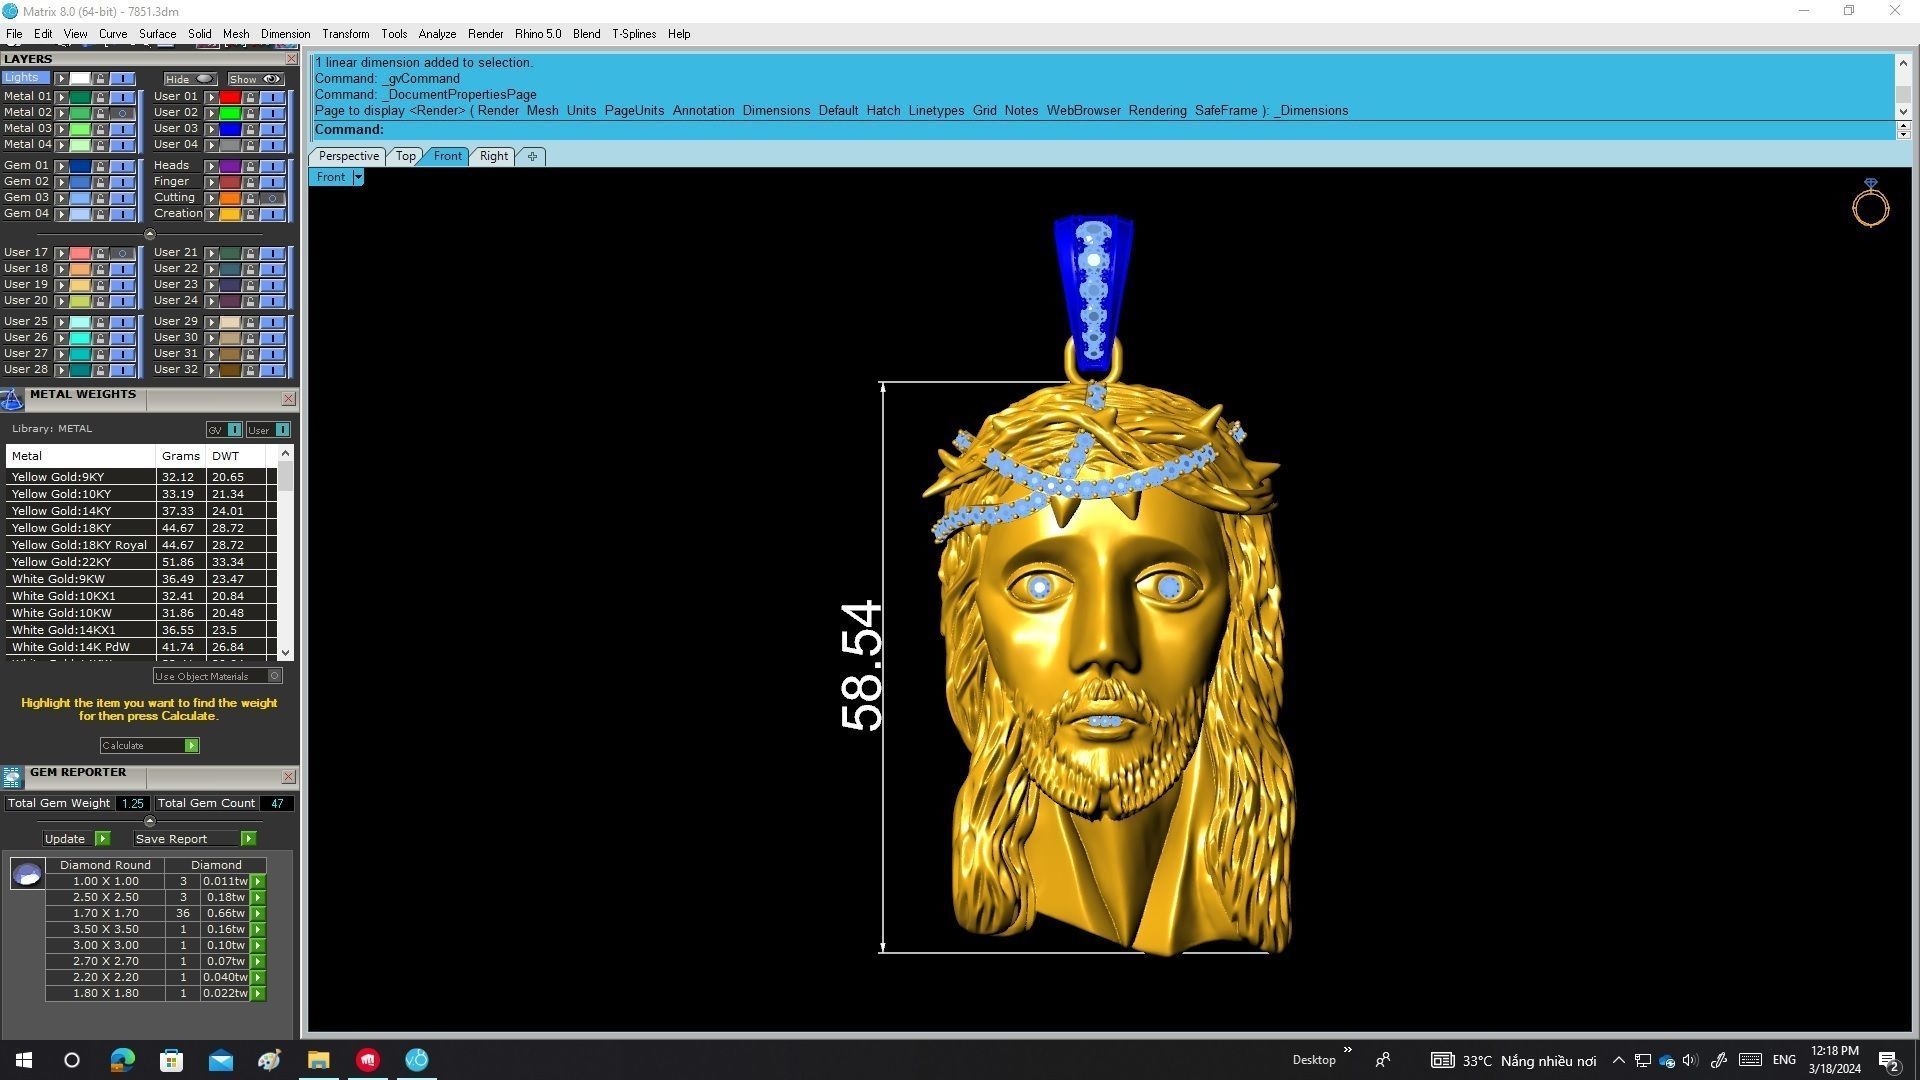Toggle lock icon for Metal 01 layer
Screen dimensions: 1920x1080
pos(100,97)
